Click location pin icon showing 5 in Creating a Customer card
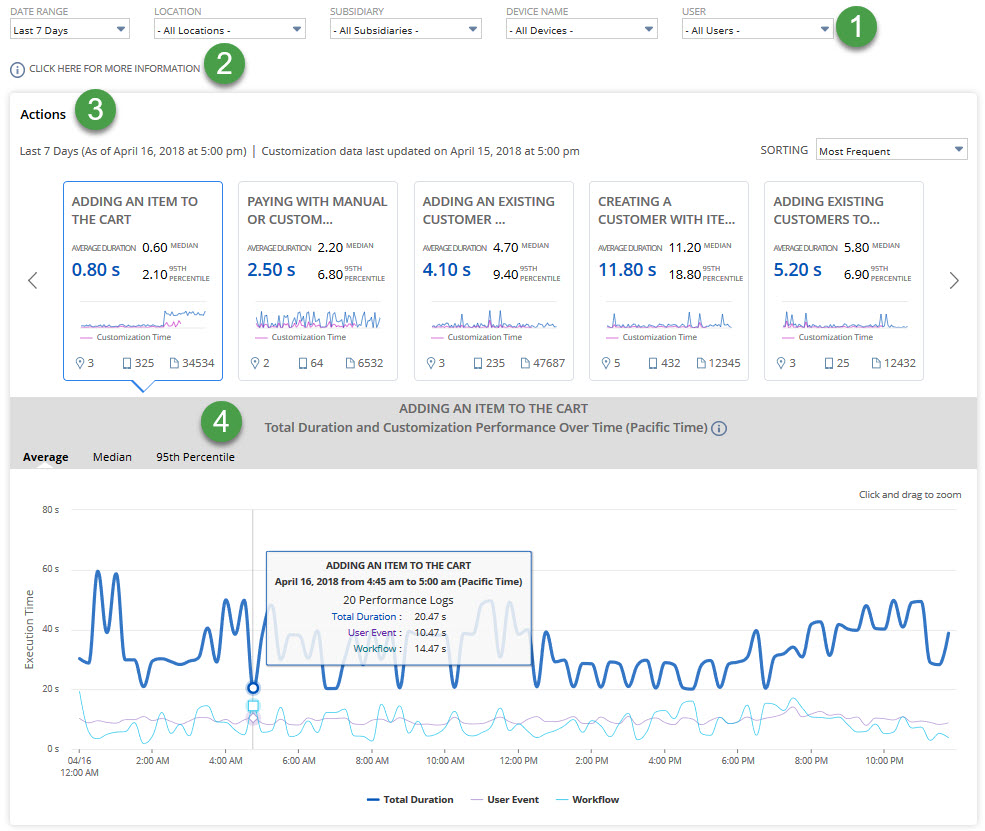Image resolution: width=985 pixels, height=831 pixels. [606, 363]
